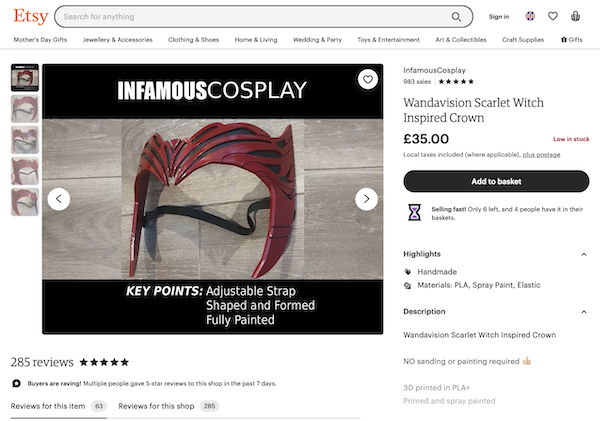Viewport: 600px width, 421px height.
Task: Click the search magnifier icon
Action: click(x=457, y=17)
